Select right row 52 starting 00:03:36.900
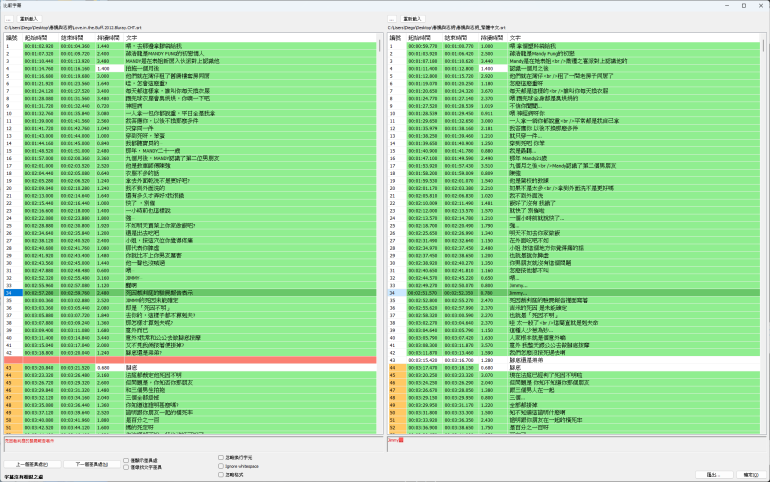Viewport: 770px width, 482px height. [574, 428]
